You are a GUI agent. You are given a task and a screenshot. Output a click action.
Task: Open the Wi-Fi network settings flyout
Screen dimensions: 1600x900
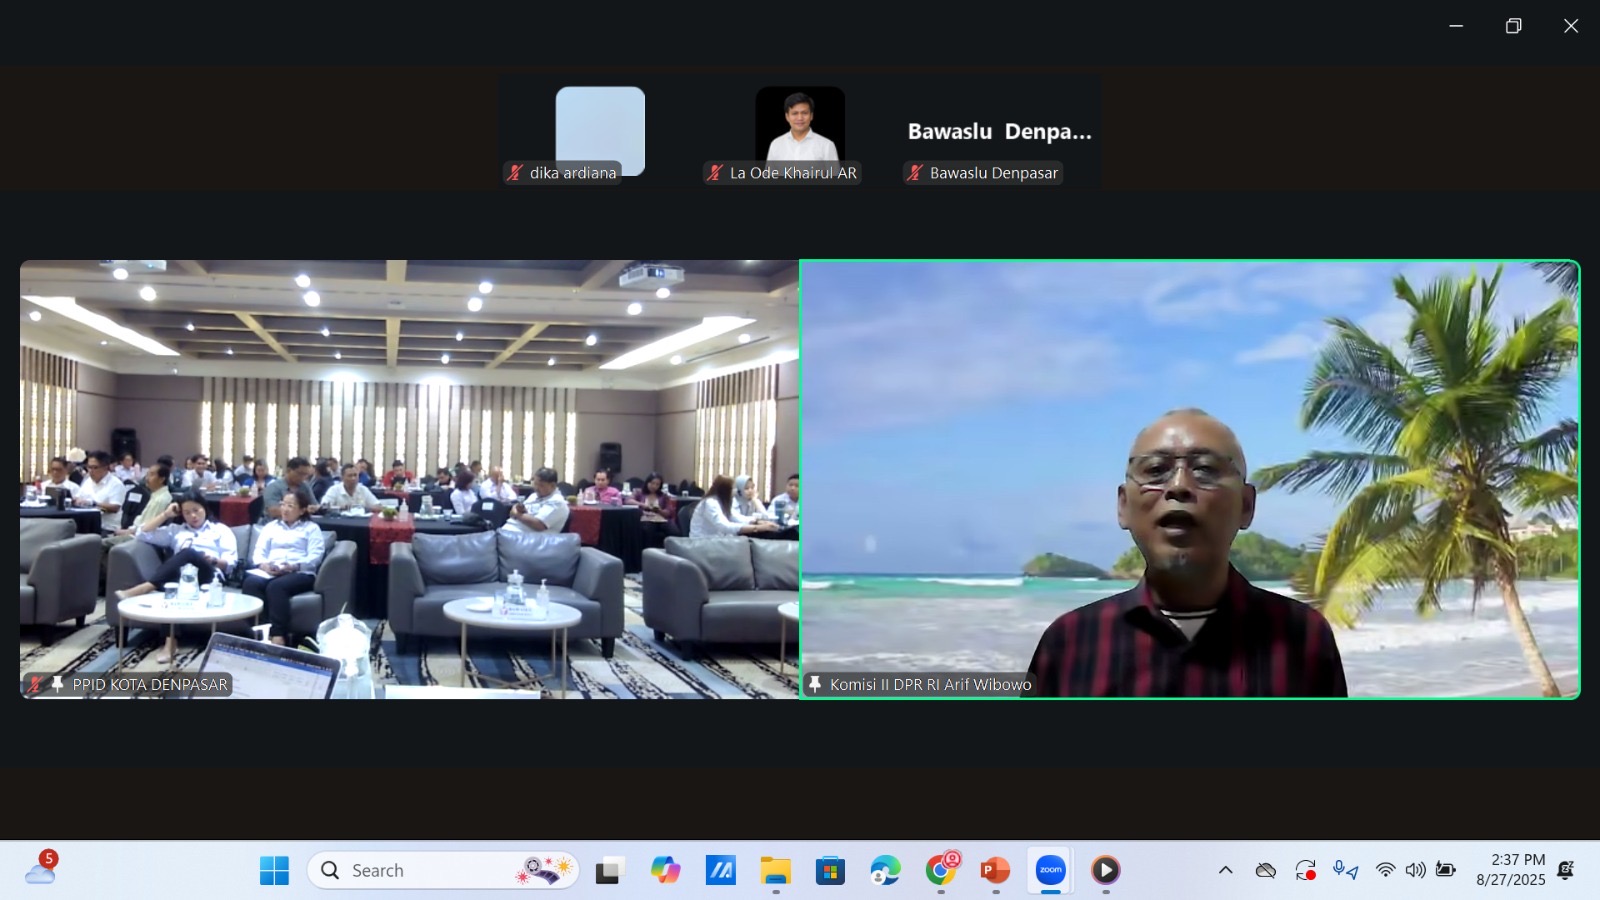pyautogui.click(x=1385, y=870)
